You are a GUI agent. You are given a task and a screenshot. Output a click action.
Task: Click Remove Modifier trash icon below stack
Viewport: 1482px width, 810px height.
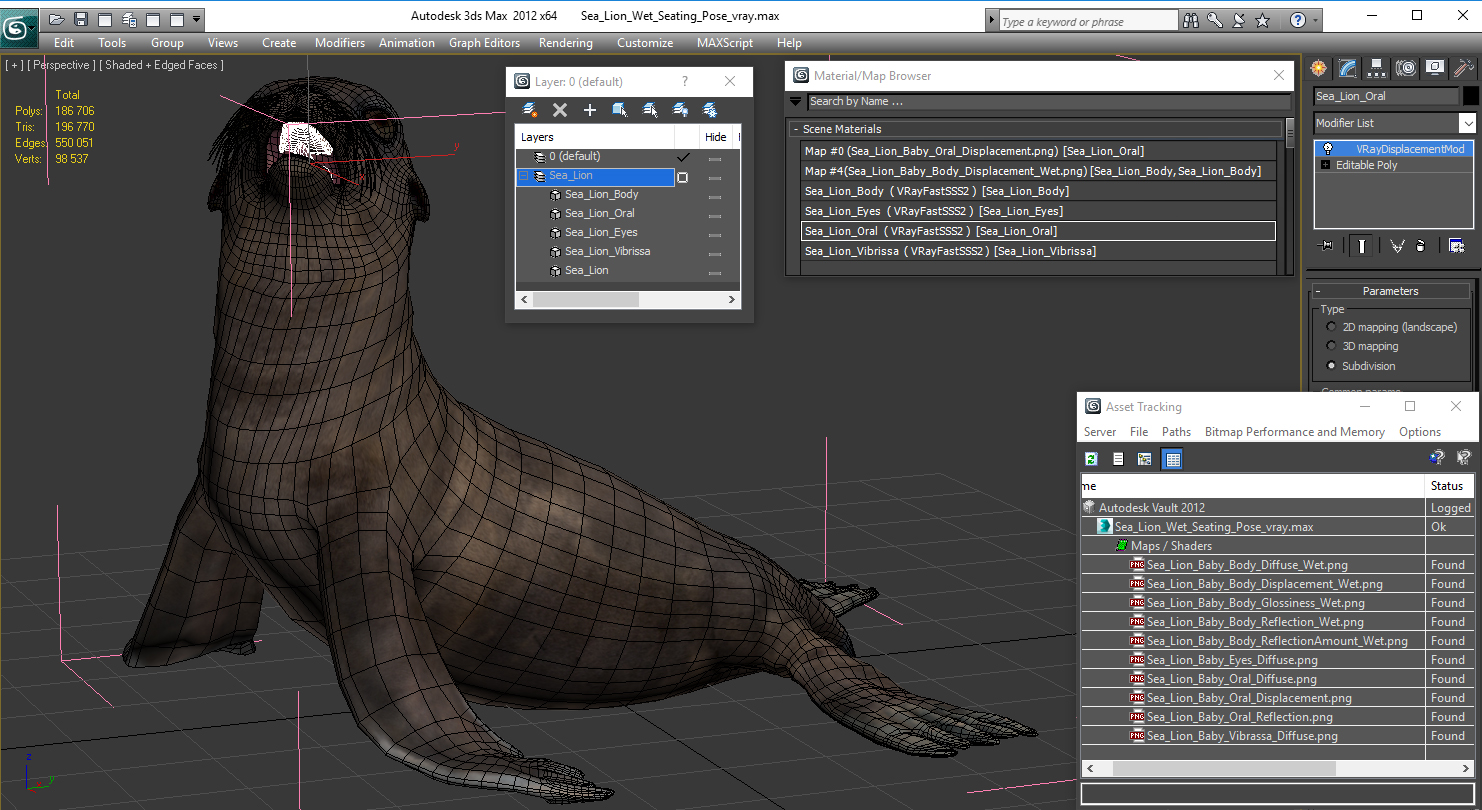coord(1421,245)
